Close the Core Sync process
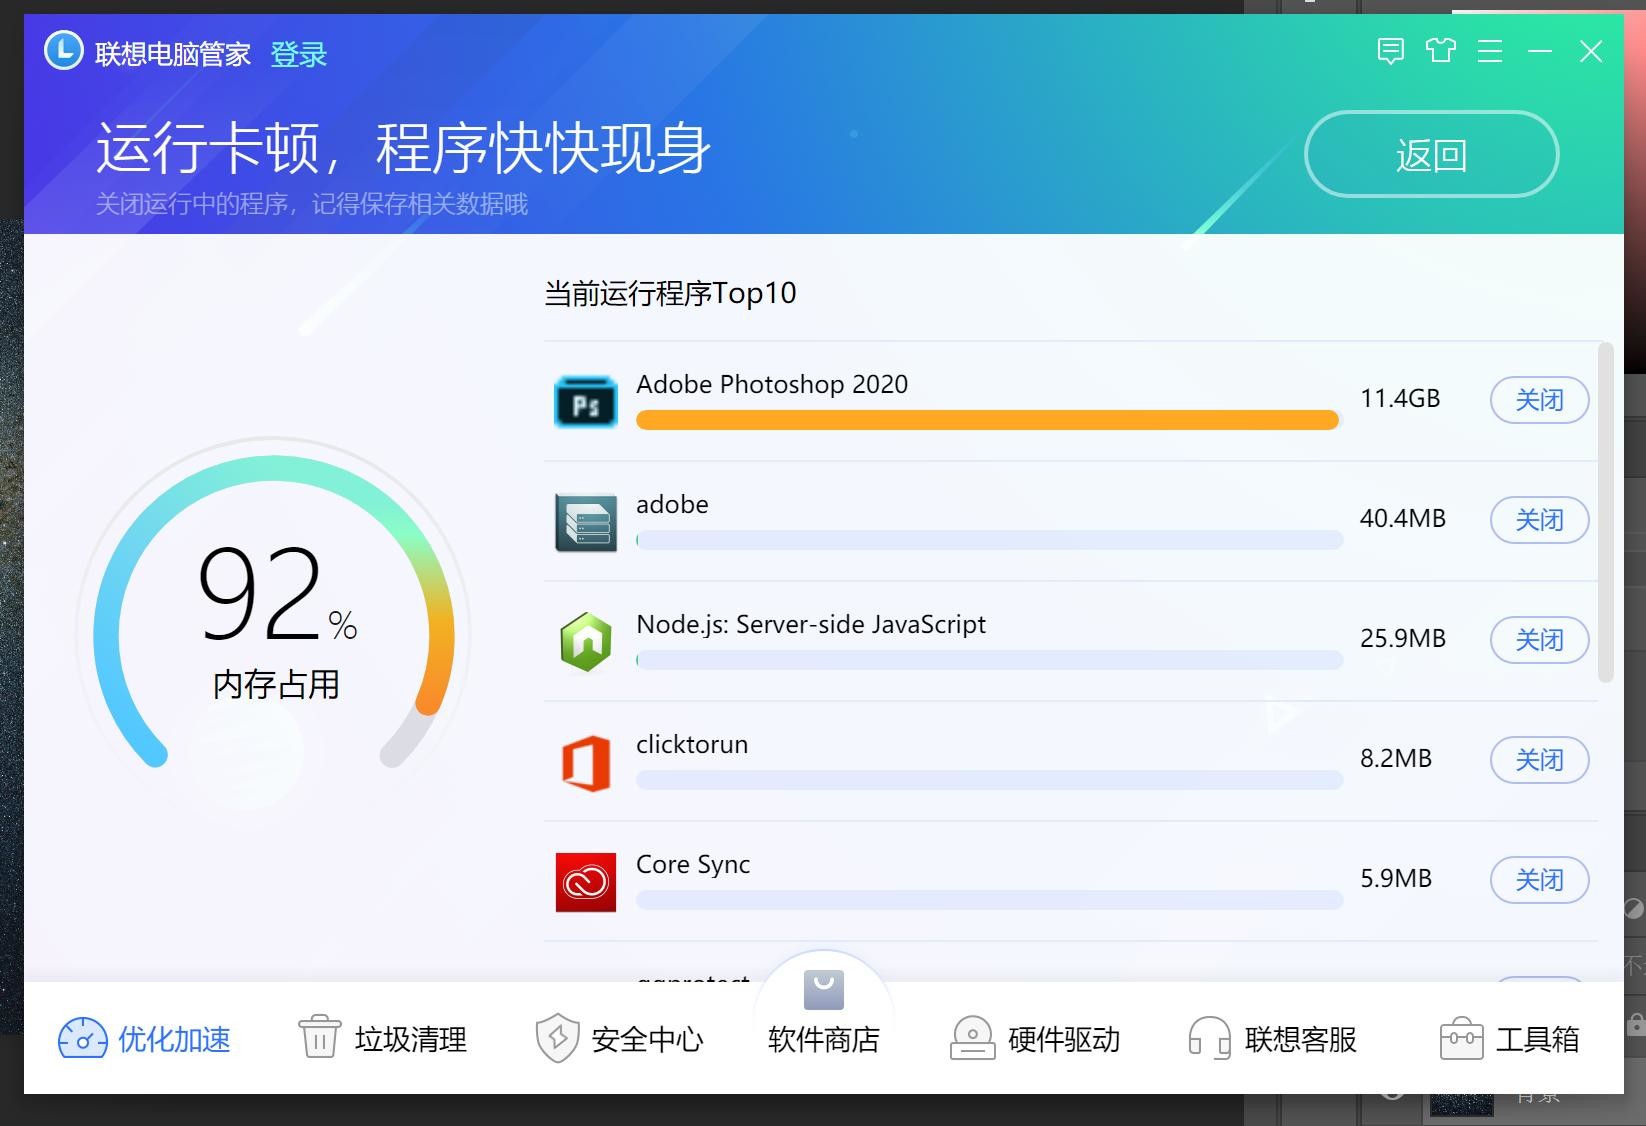The width and height of the screenshot is (1646, 1126). point(1539,880)
